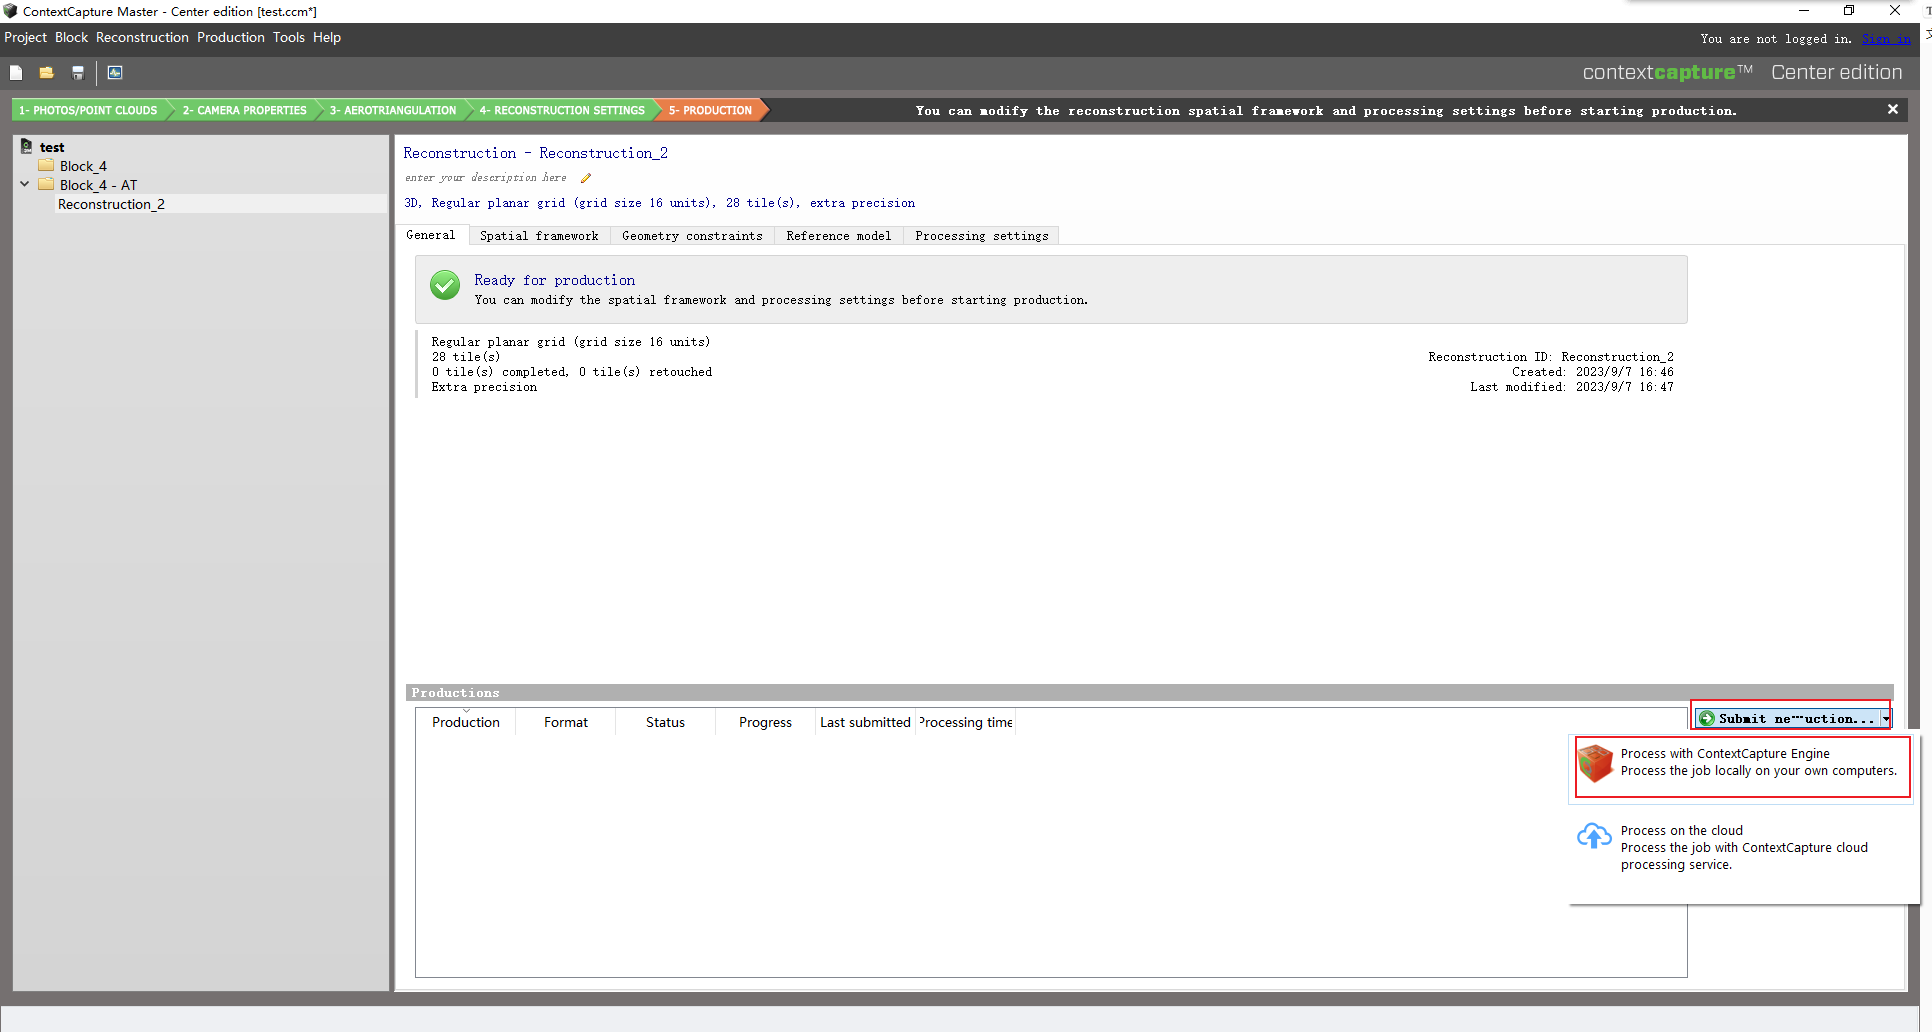Open the Submit new production dropdown arrow
1932x1032 pixels.
(1886, 718)
